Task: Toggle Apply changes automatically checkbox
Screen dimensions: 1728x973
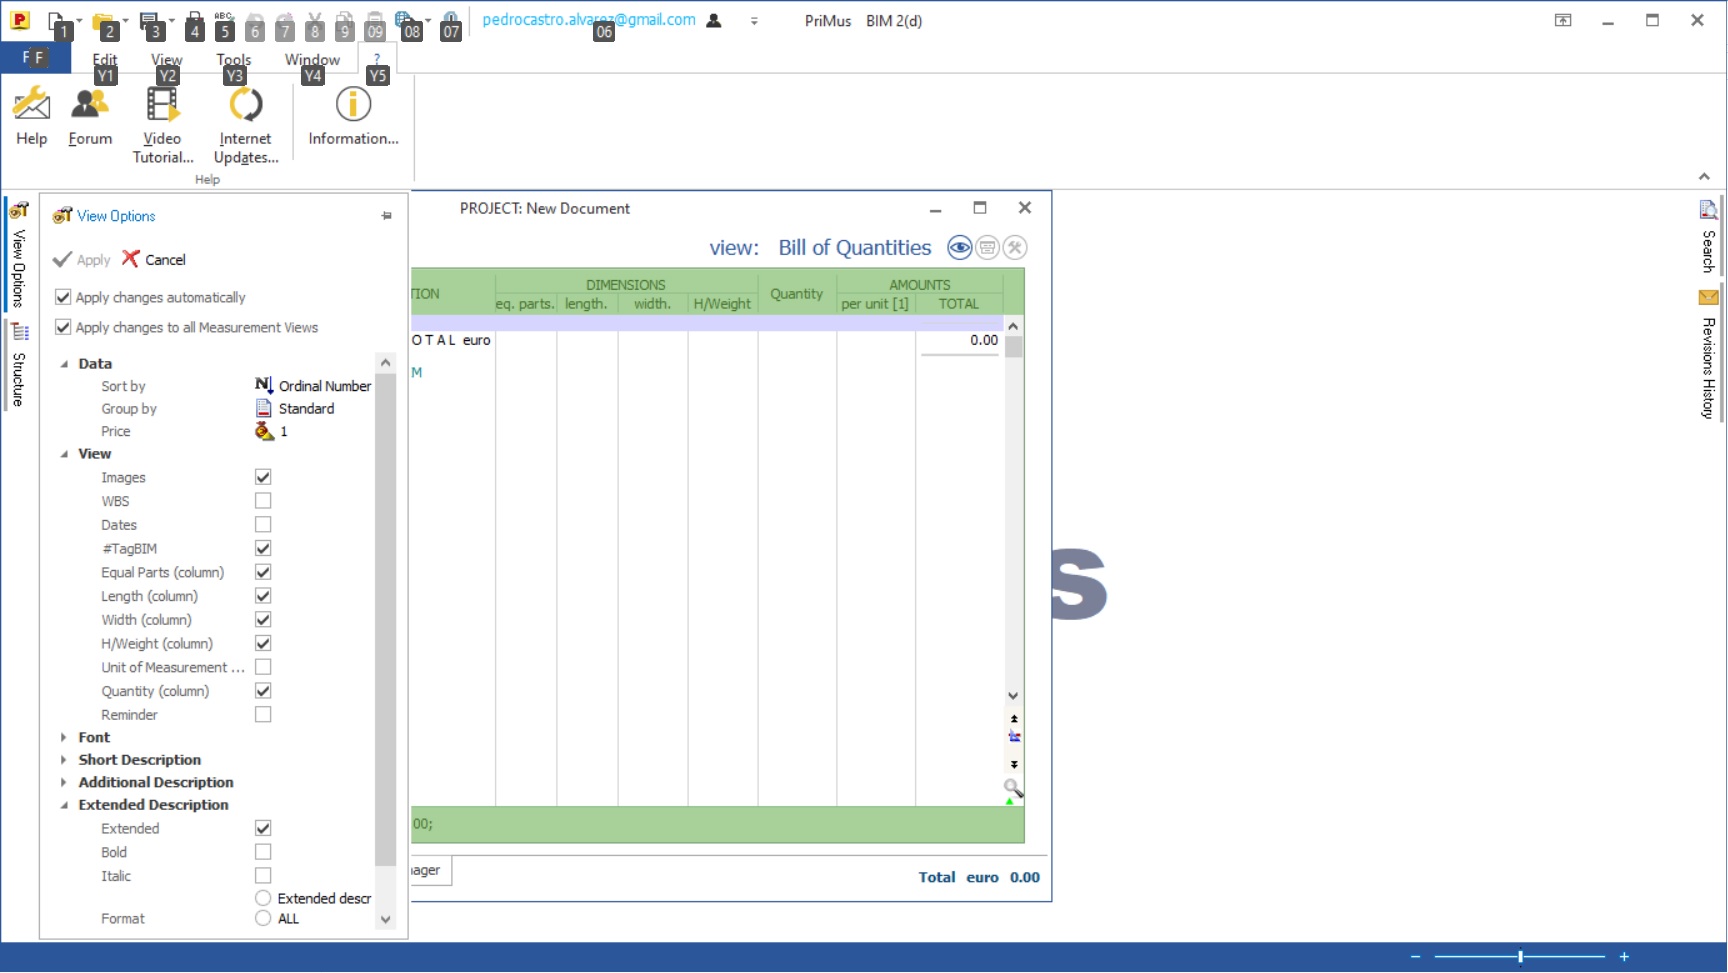Action: point(63,297)
